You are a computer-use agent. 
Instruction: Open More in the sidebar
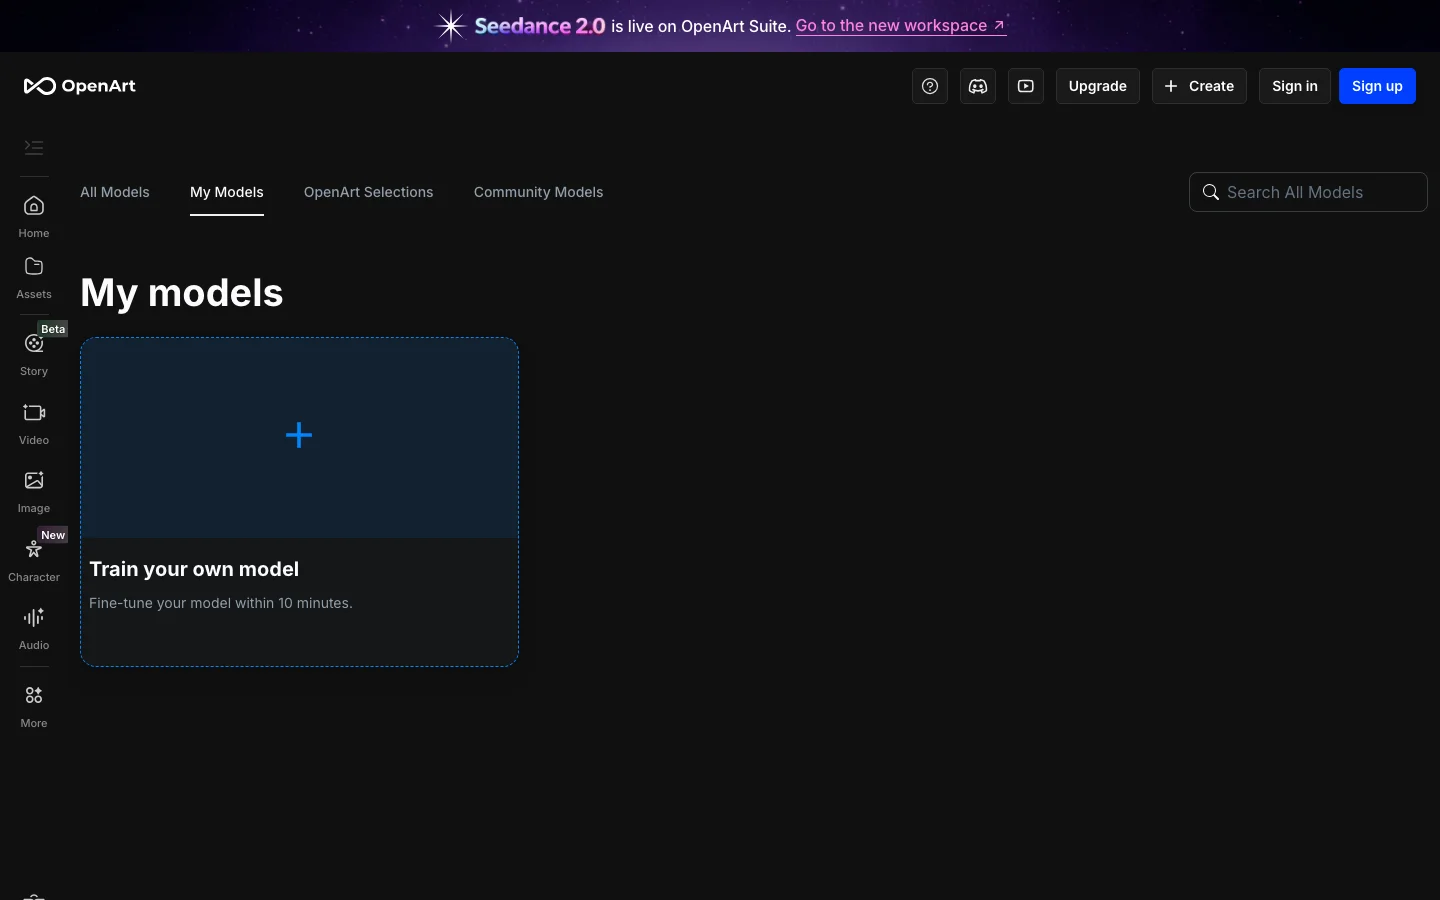[34, 707]
